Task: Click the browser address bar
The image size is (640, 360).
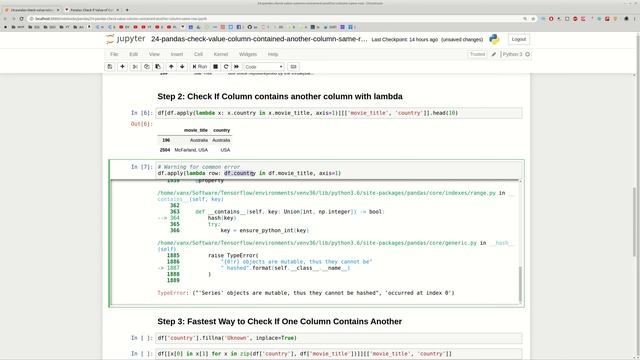Action: (x=273, y=19)
